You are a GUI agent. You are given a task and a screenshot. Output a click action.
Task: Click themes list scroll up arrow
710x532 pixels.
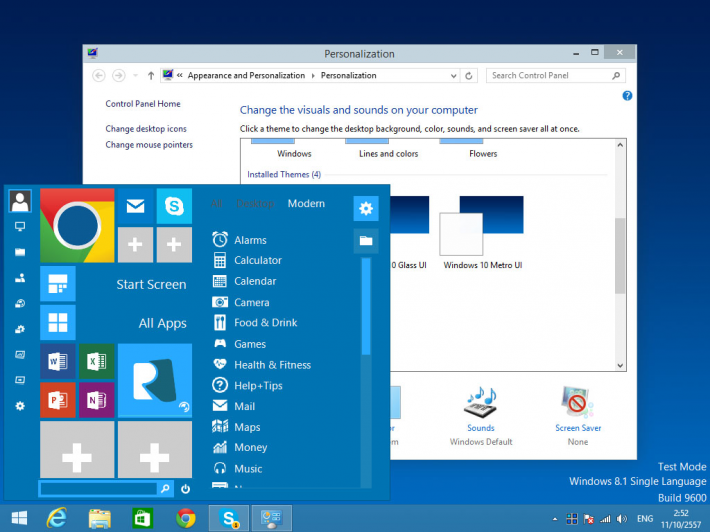620,145
